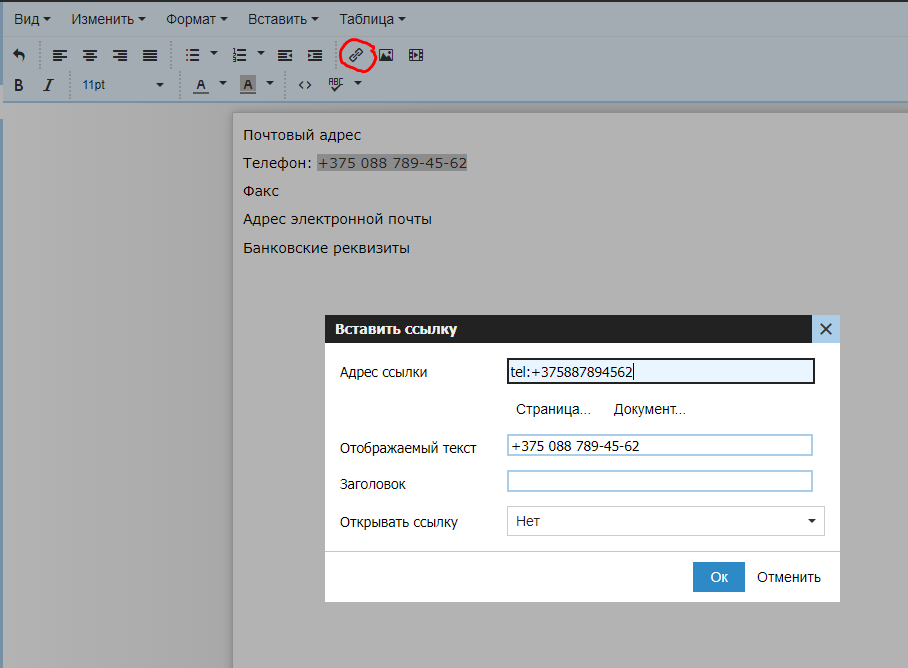
Task: Expand the 11pt font size dropdown
Action: pos(123,85)
